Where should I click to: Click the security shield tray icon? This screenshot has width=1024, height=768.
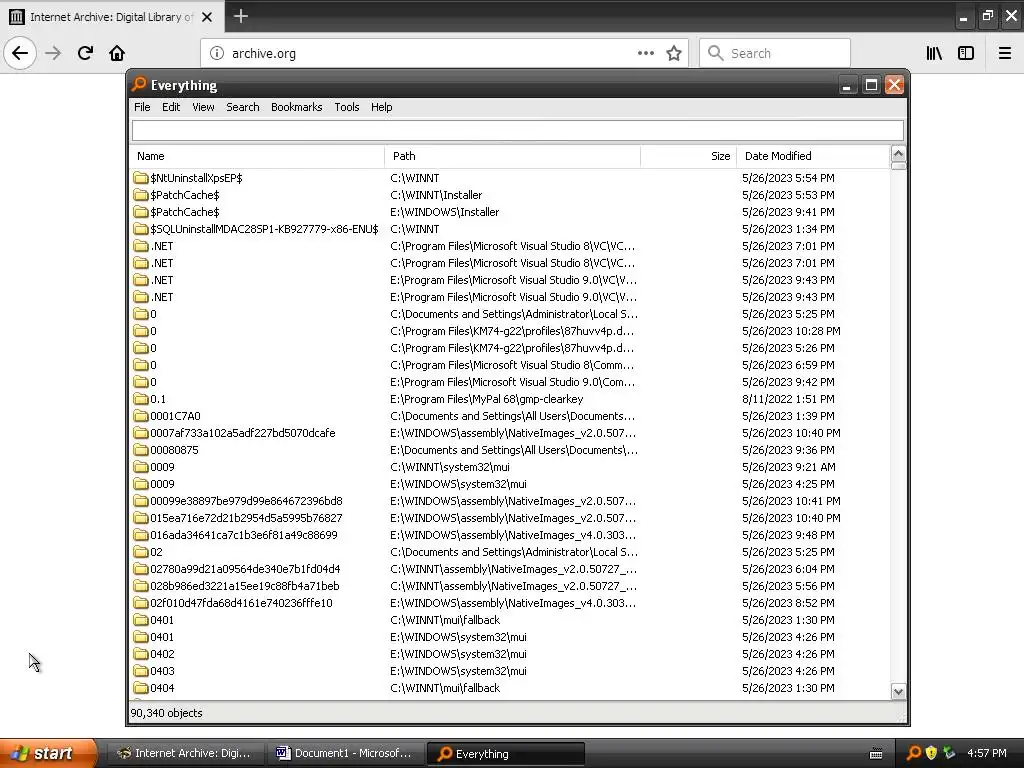tap(931, 753)
